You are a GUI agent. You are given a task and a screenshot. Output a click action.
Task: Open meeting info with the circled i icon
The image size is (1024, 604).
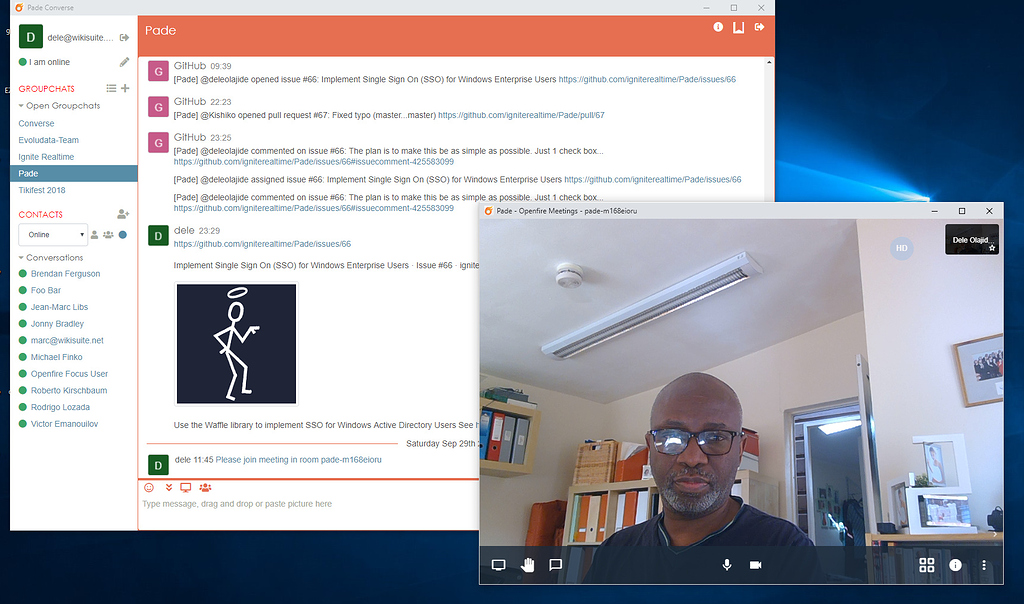tap(955, 565)
